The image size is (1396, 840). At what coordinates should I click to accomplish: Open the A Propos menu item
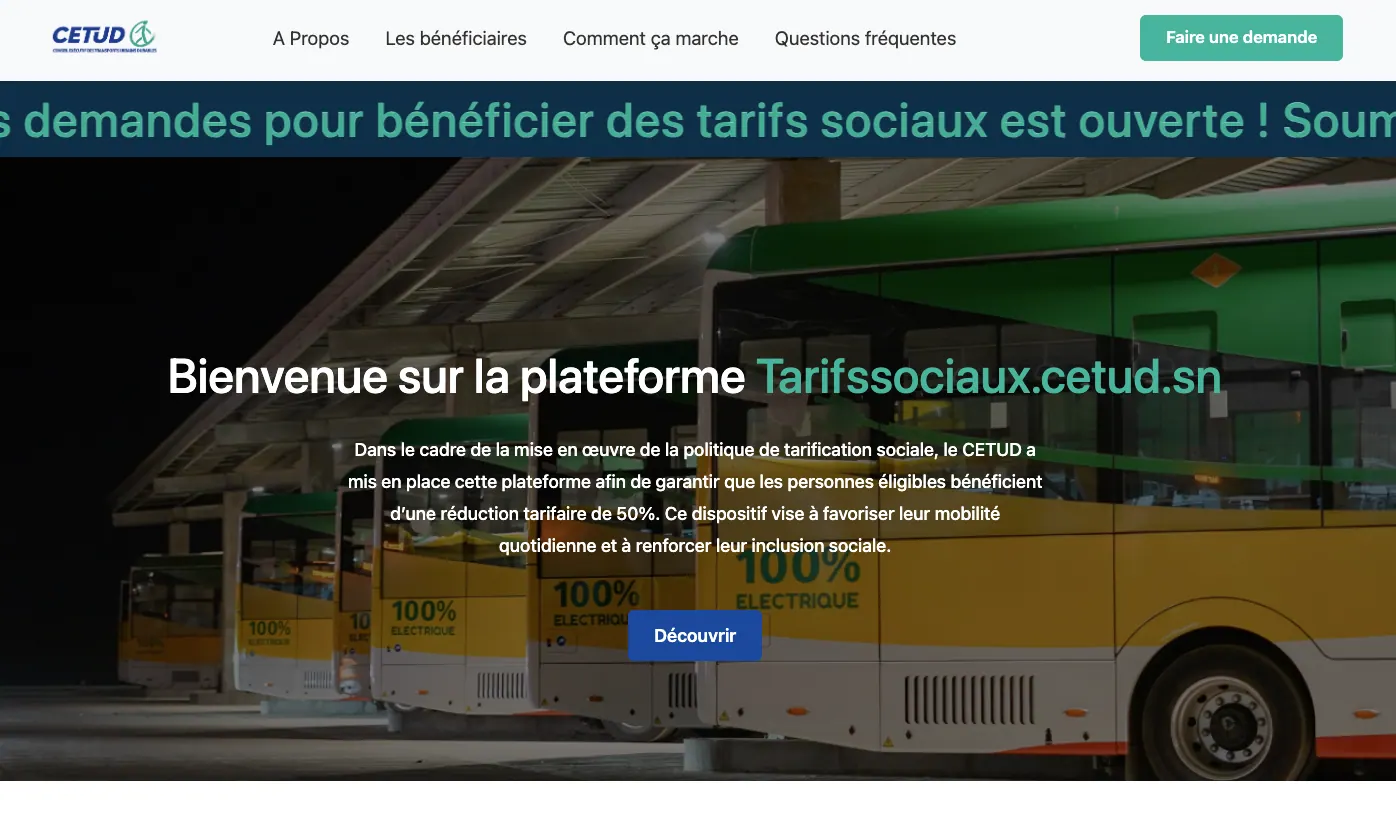311,39
